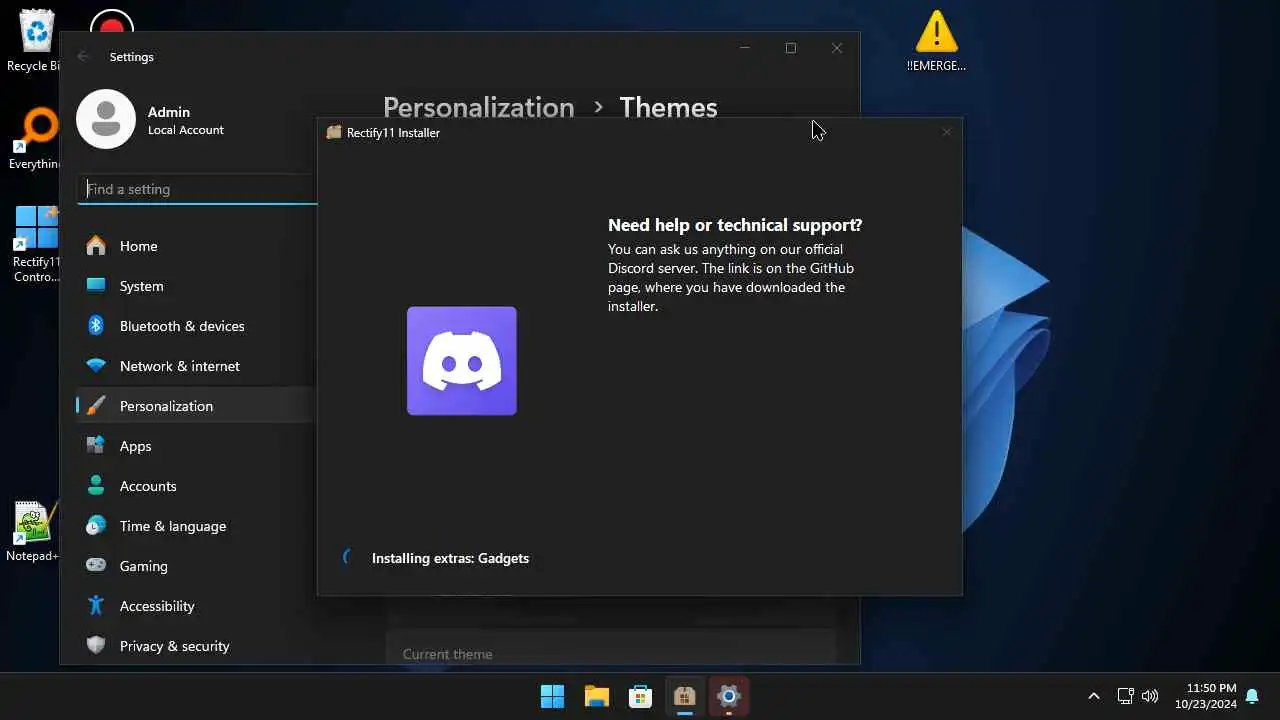The height and width of the screenshot is (720, 1280).
Task: Click the 'Current theme' label in Settings
Action: (447, 654)
